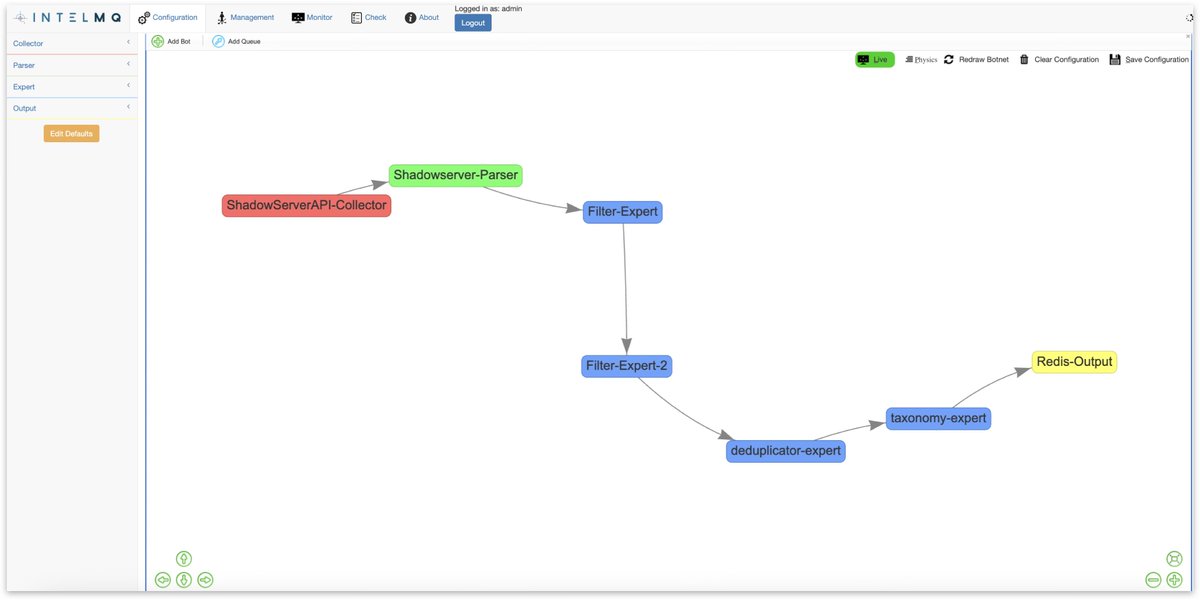The height and width of the screenshot is (600, 1200).
Task: Close the toolbar with the small x
Action: 1188,36
